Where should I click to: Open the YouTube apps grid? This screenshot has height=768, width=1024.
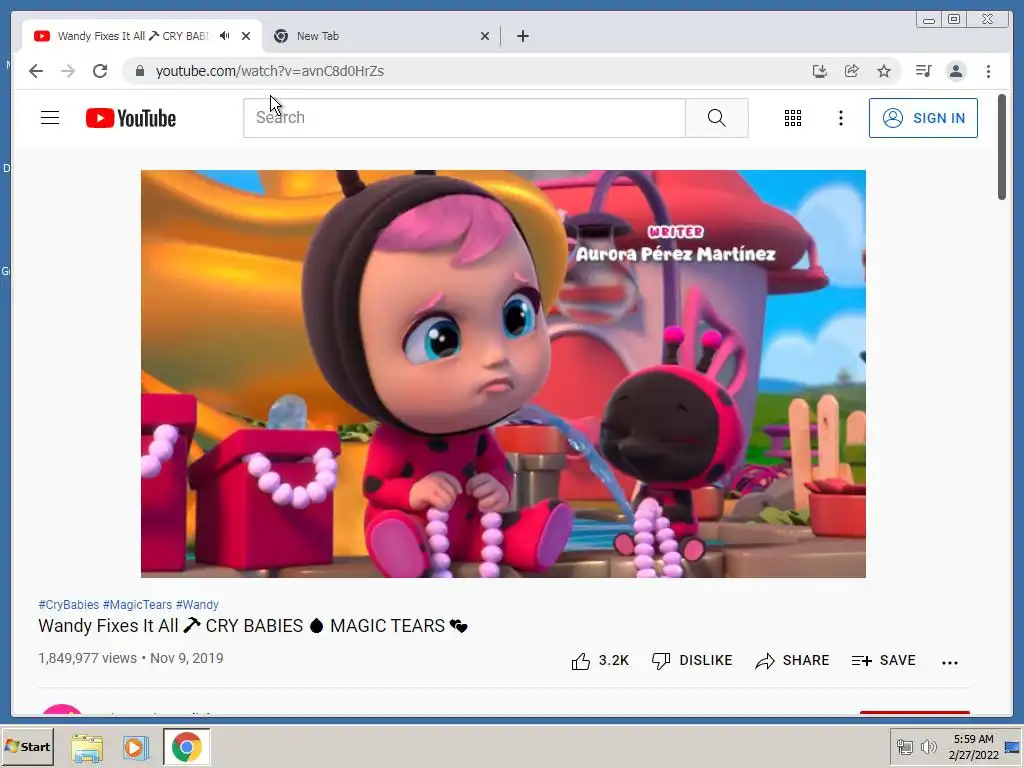pos(793,118)
